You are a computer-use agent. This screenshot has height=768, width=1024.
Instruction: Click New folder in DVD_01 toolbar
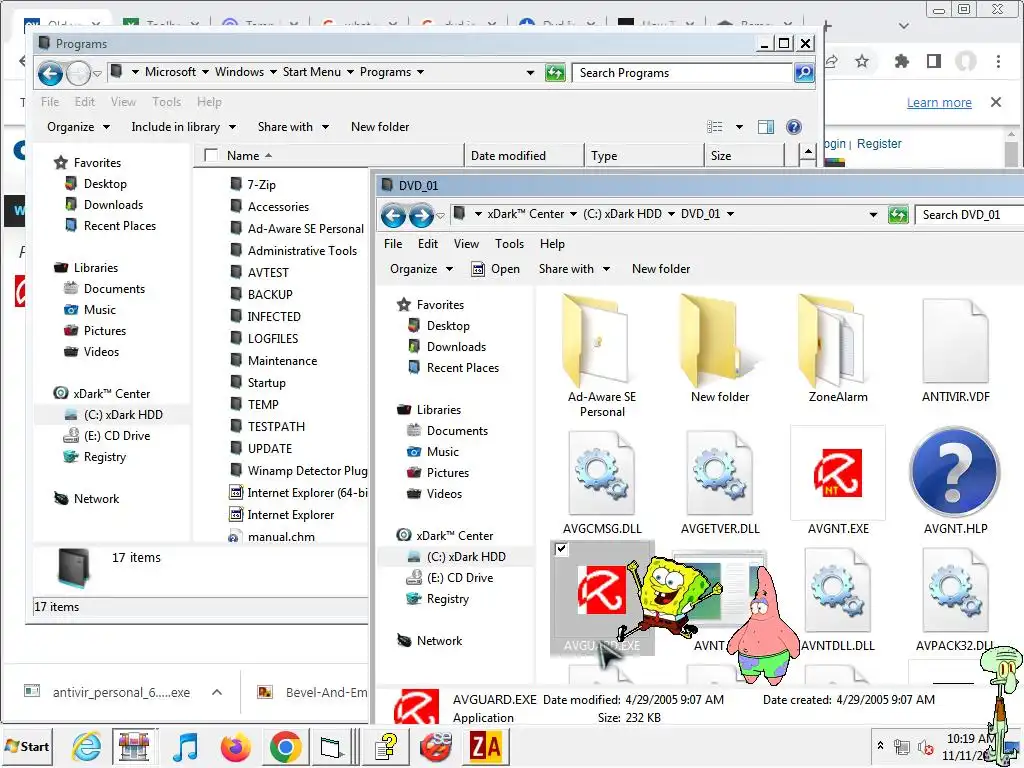(661, 269)
